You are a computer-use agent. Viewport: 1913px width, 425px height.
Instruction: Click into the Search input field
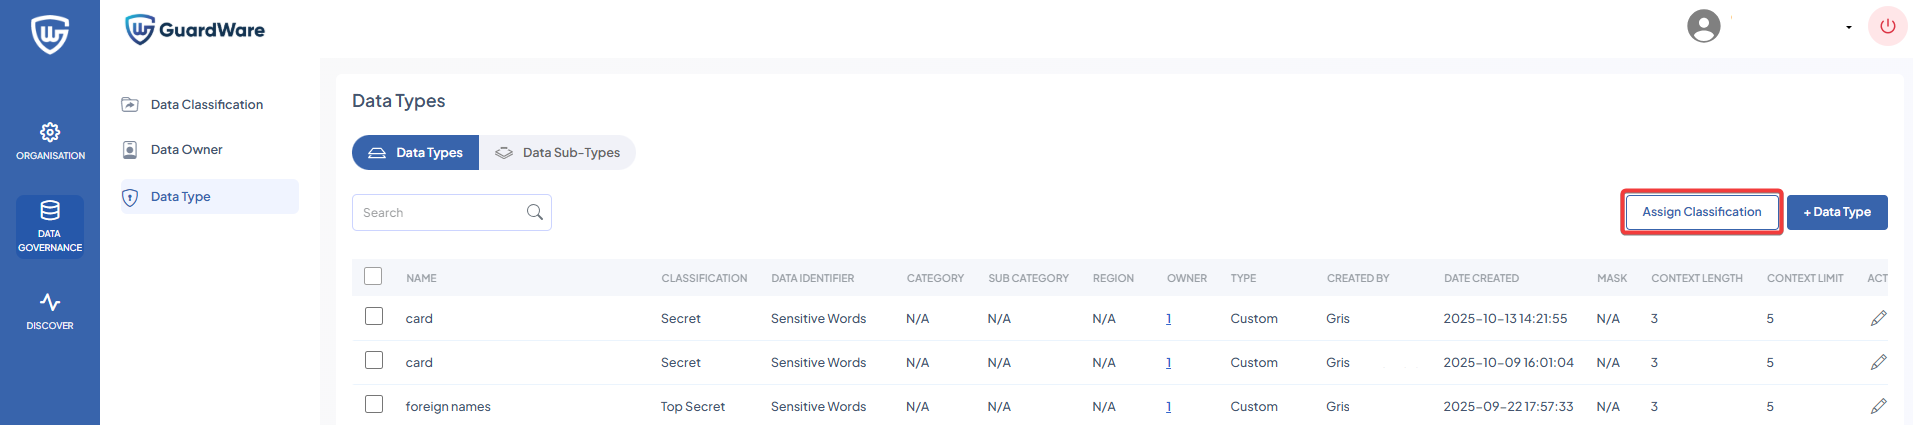(x=440, y=212)
